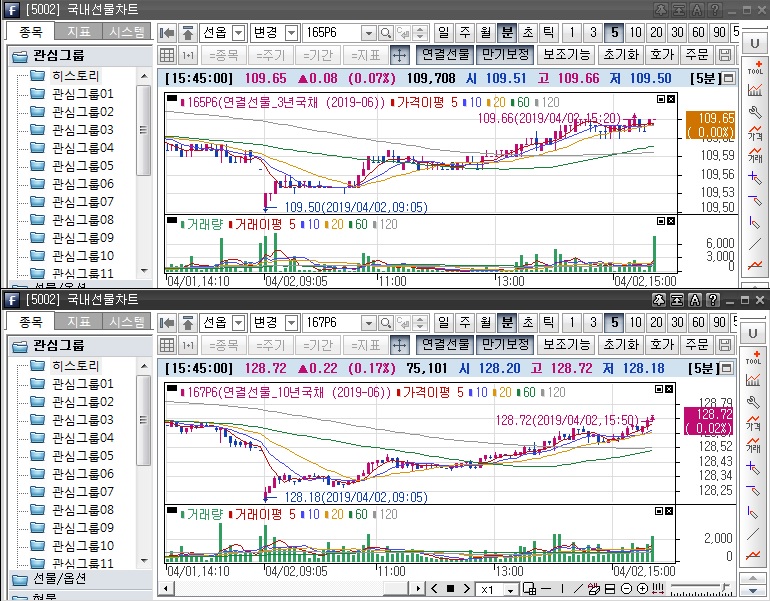Click 보조기능 button in top chart

[x=566, y=54]
